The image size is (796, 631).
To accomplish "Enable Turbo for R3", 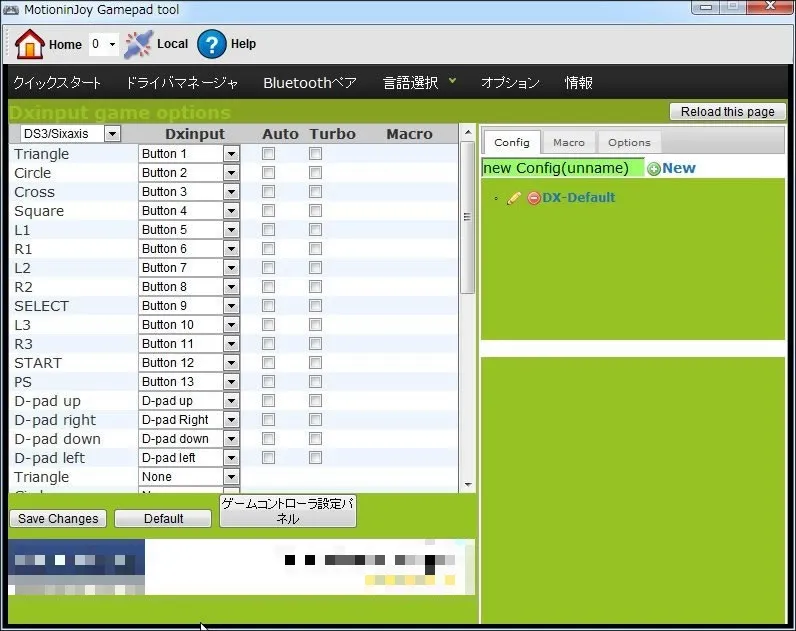I will pyautogui.click(x=315, y=344).
